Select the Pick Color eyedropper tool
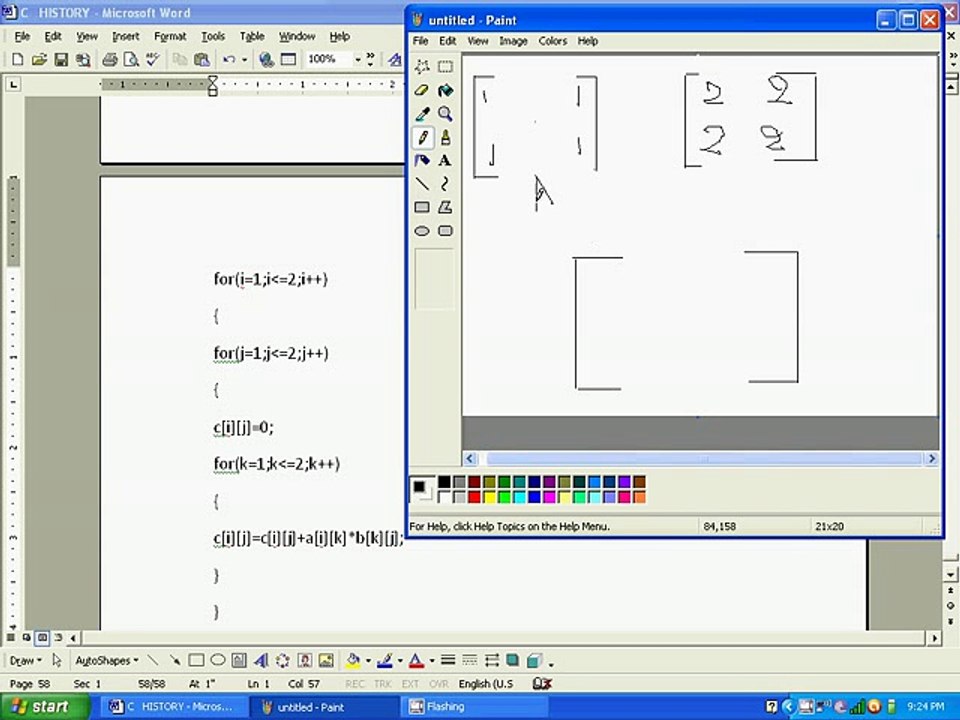960x720 pixels. [422, 113]
